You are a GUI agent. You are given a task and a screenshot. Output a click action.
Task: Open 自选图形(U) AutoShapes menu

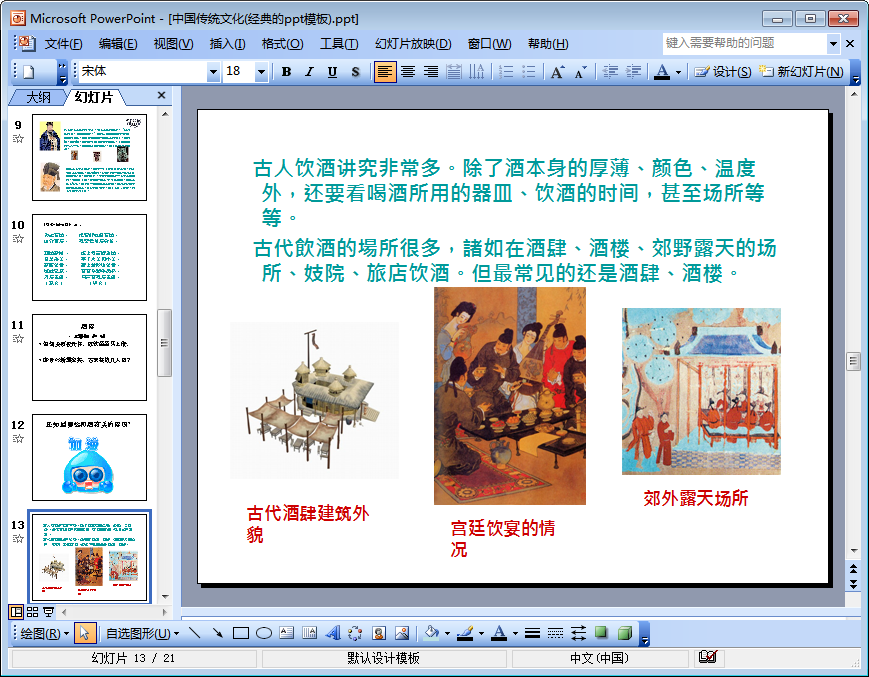click(x=142, y=633)
